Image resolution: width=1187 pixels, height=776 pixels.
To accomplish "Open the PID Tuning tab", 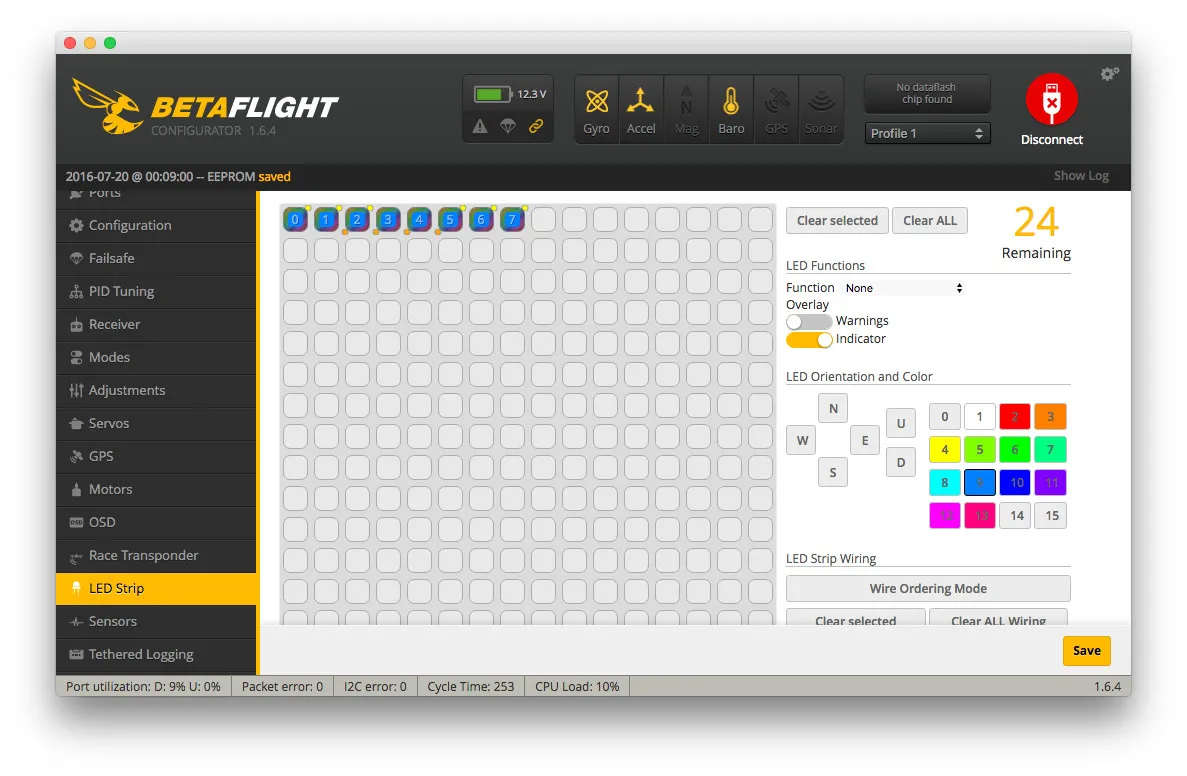I will point(121,291).
